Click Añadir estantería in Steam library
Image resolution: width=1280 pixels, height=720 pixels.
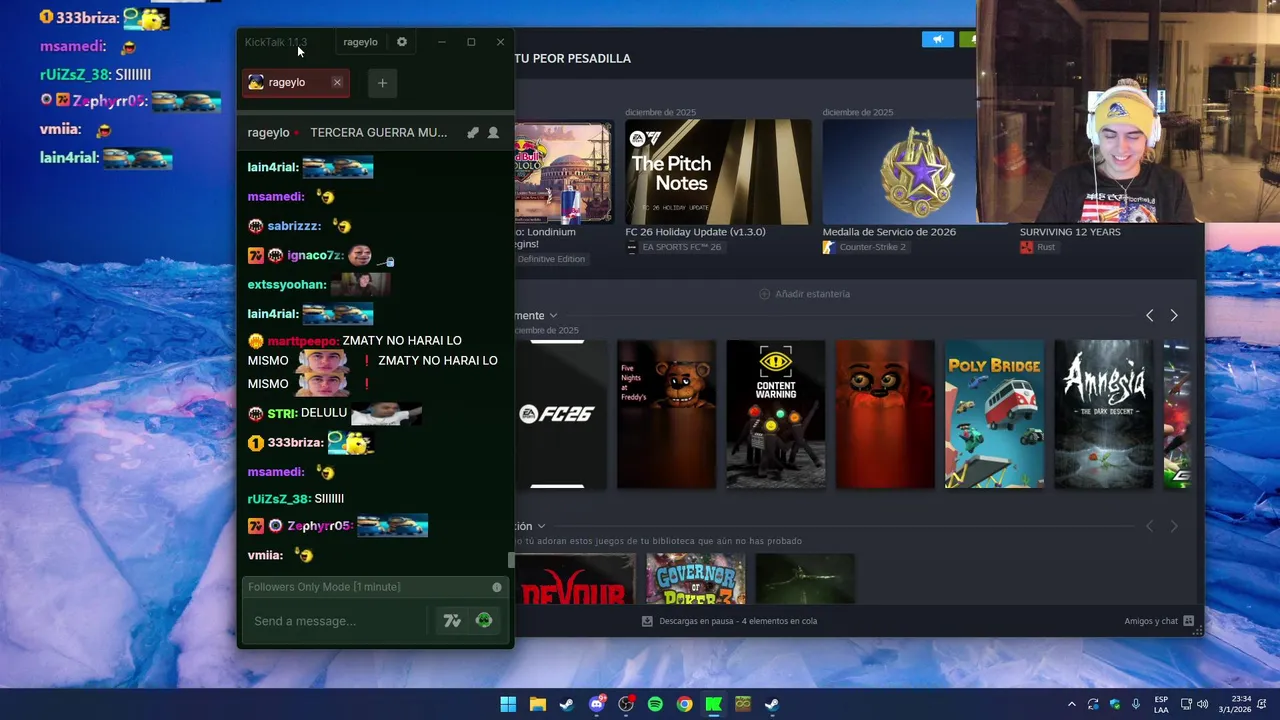[x=804, y=294]
